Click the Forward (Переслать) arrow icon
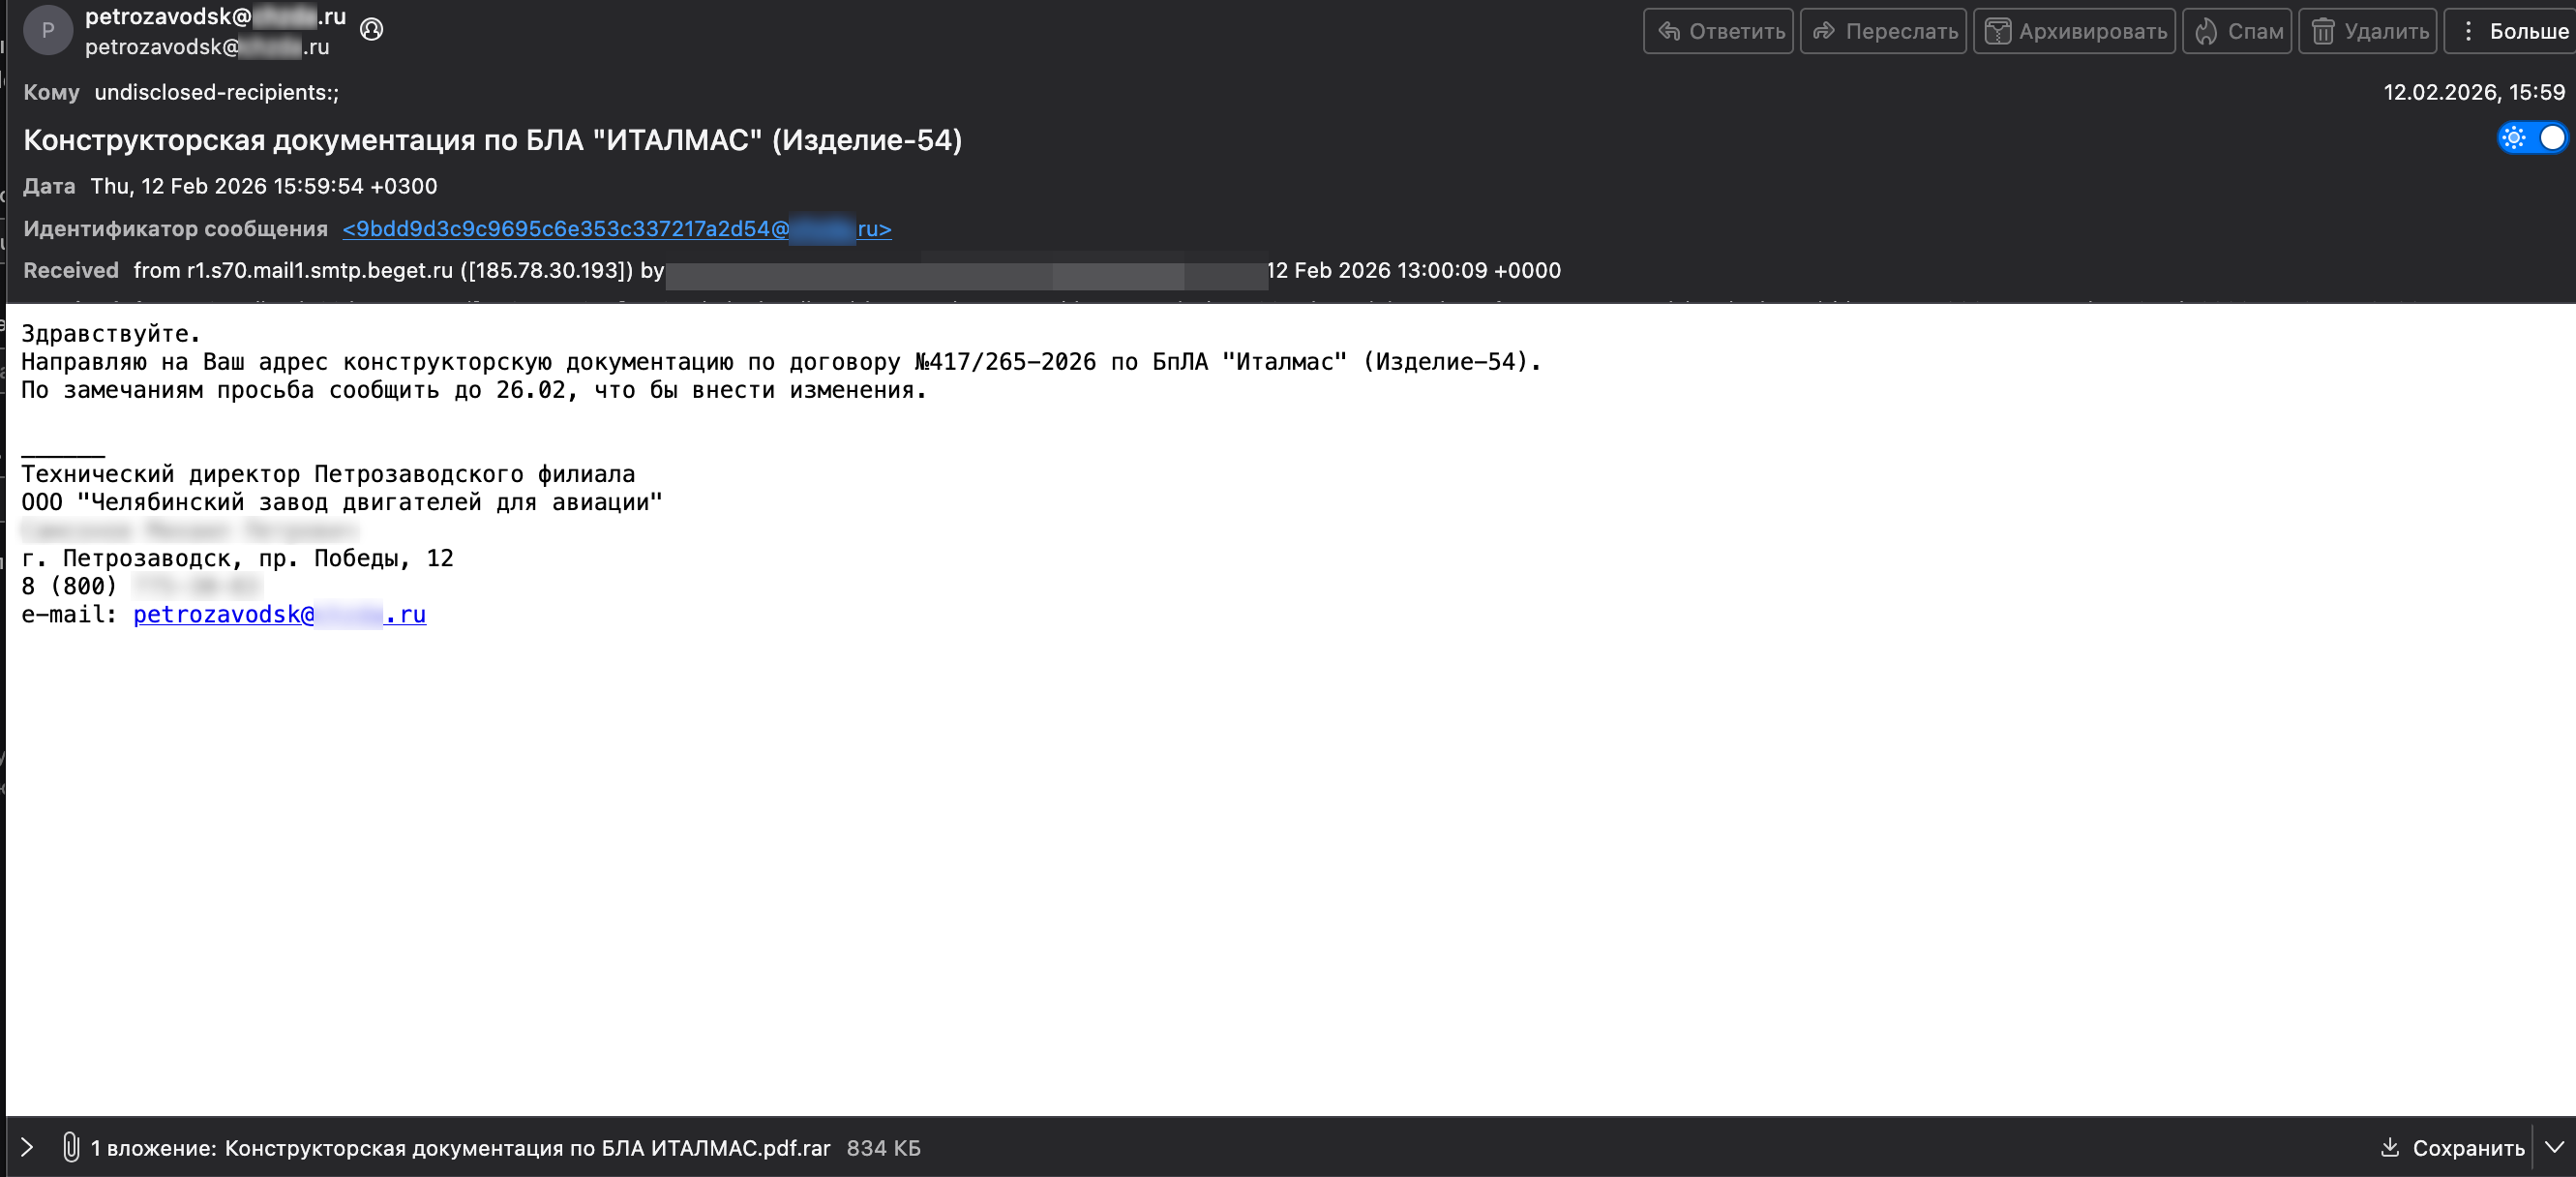 (1824, 31)
